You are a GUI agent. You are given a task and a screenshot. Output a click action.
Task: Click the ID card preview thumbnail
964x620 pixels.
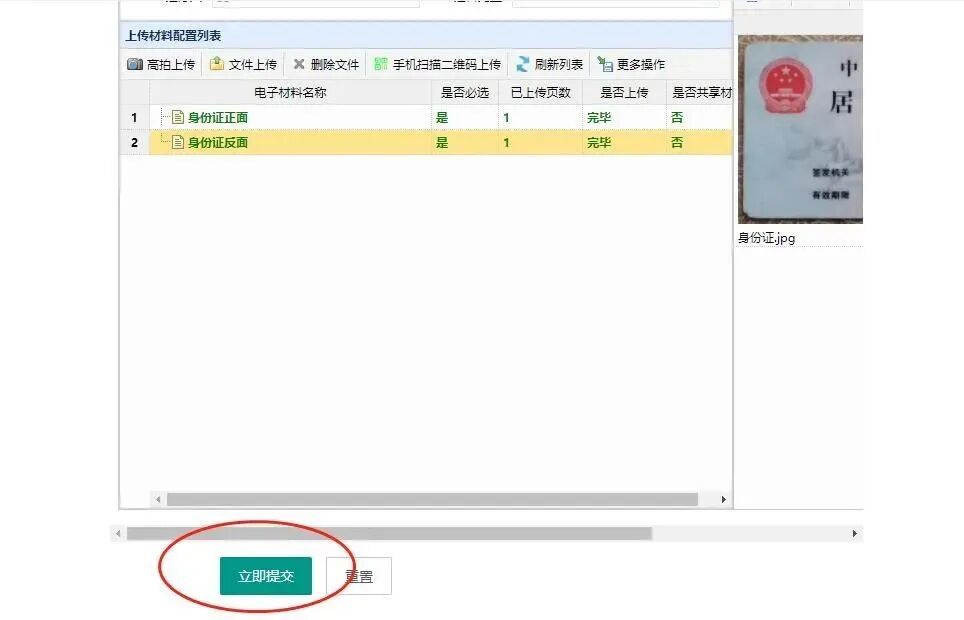[x=800, y=129]
